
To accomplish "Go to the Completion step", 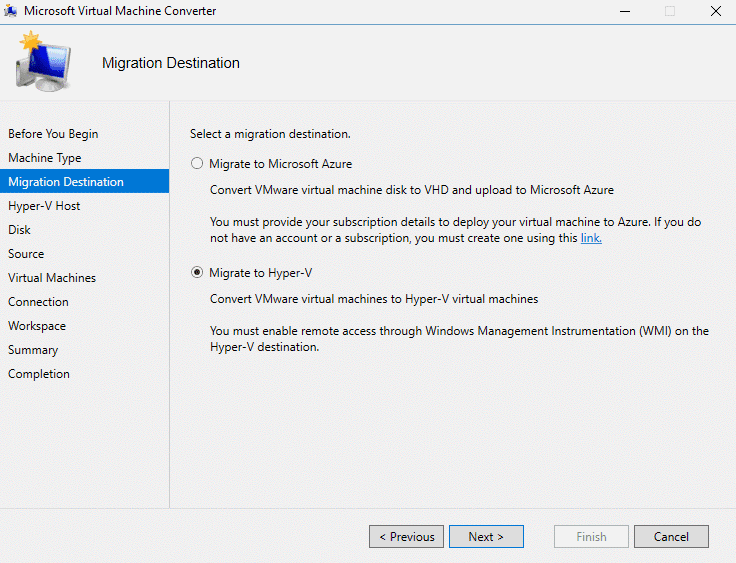I will (39, 374).
